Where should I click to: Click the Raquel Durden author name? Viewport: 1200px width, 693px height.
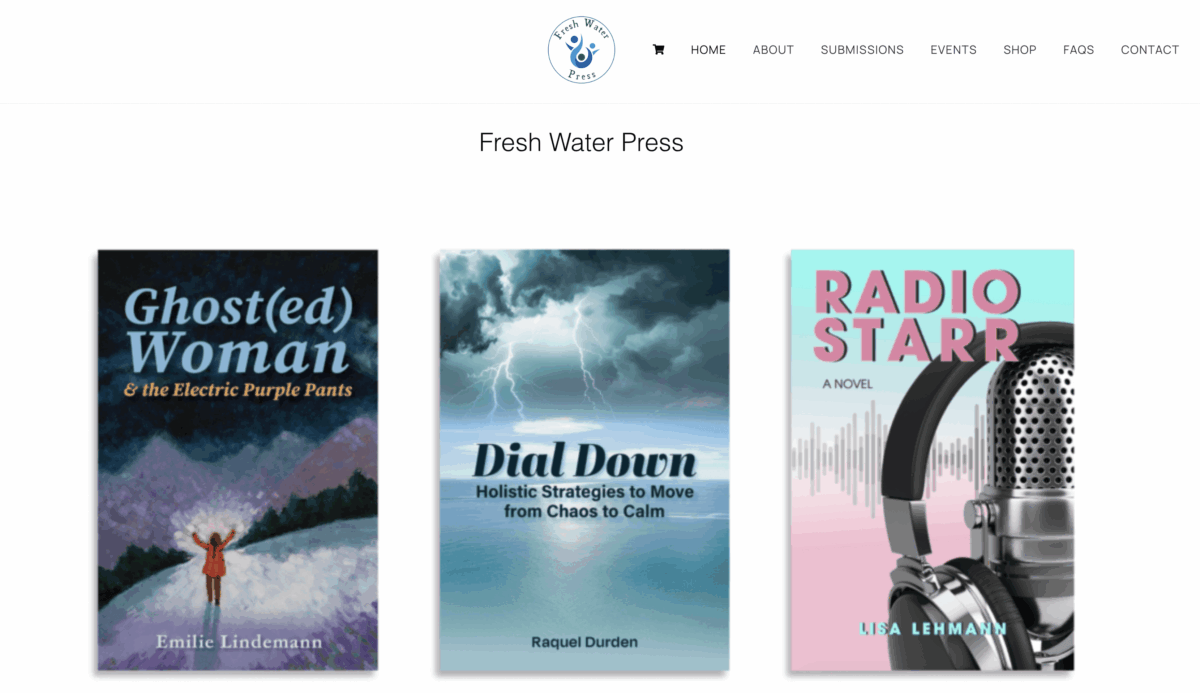coord(584,642)
